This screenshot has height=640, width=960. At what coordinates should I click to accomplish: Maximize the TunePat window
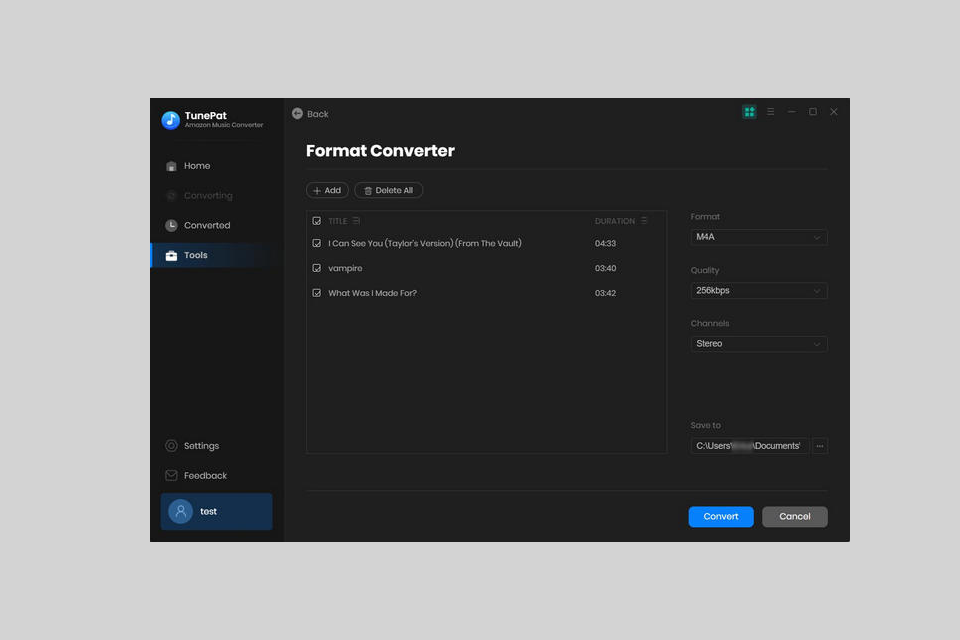click(x=813, y=111)
